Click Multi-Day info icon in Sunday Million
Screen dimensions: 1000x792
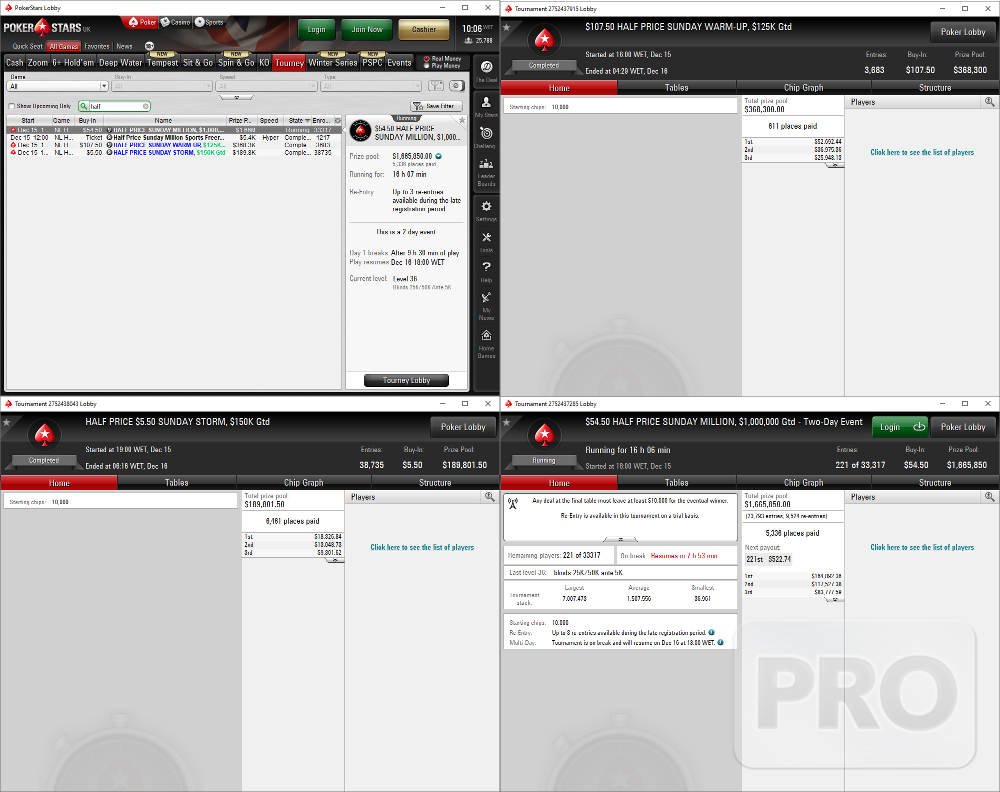pos(720,642)
